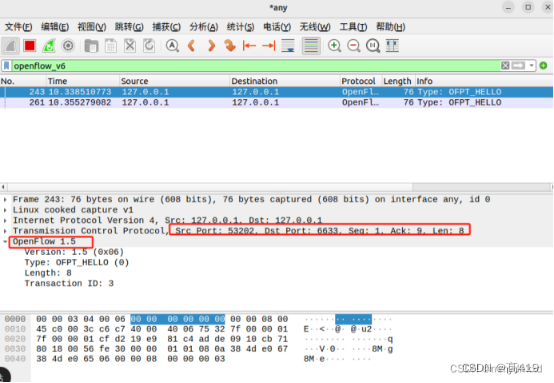
Task: Open the display filter history dropdown
Action: 531,66
